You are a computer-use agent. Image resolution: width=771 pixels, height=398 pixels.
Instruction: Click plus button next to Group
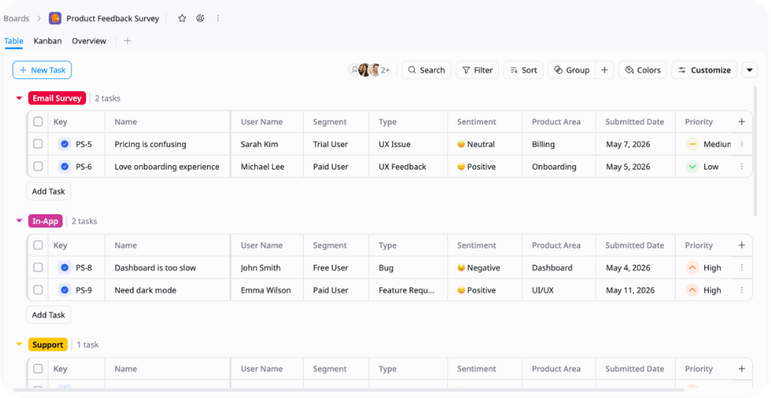(x=604, y=70)
